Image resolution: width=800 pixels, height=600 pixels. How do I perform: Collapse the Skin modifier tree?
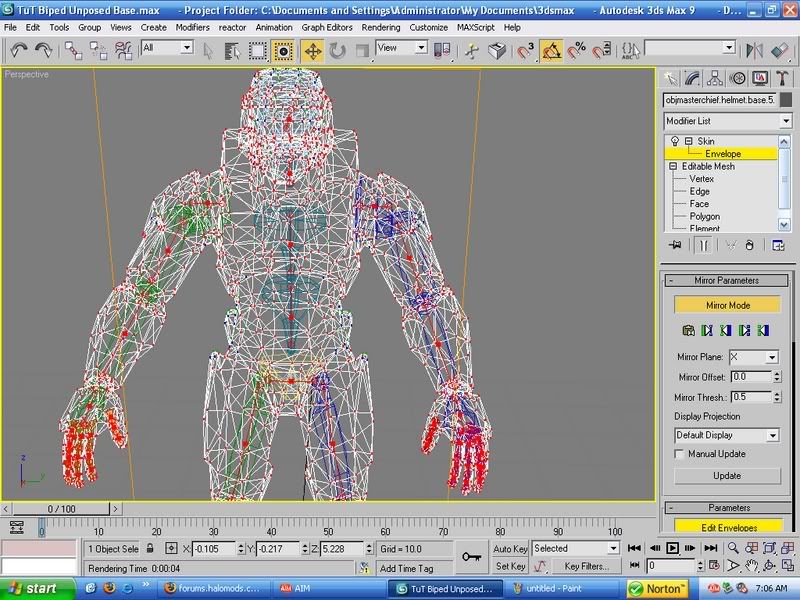point(688,141)
